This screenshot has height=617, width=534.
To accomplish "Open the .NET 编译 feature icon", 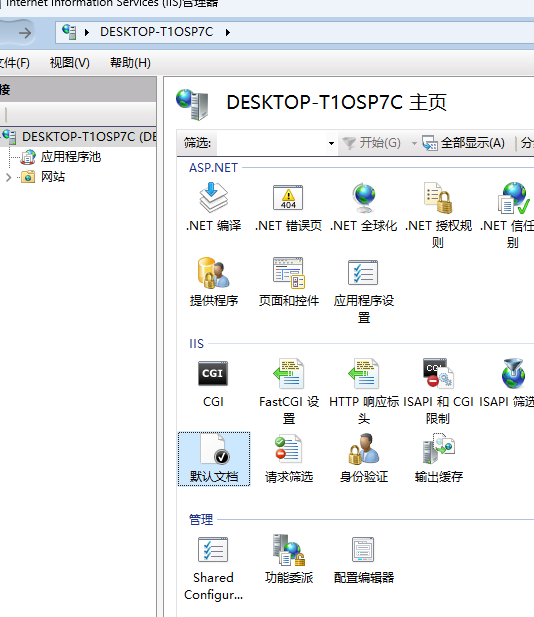I will pyautogui.click(x=213, y=197).
